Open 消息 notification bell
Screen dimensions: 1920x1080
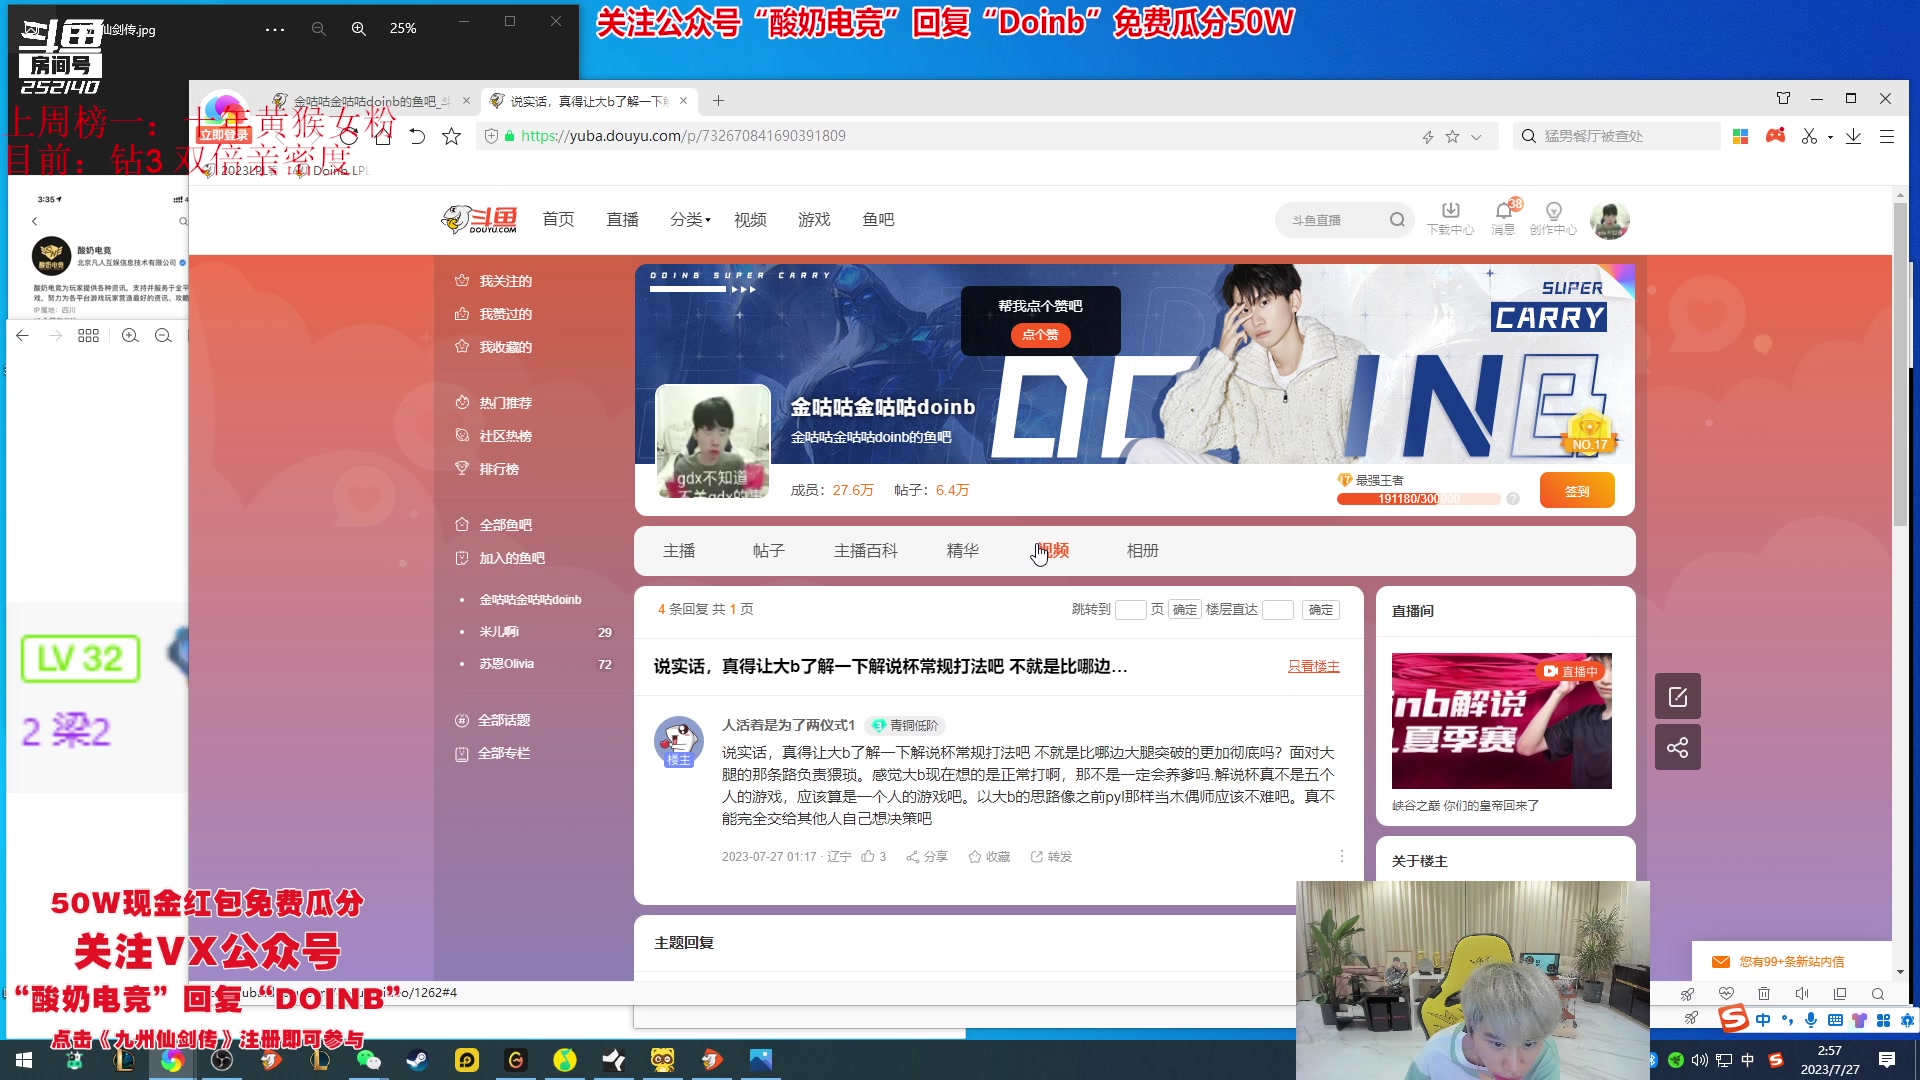(x=1503, y=217)
